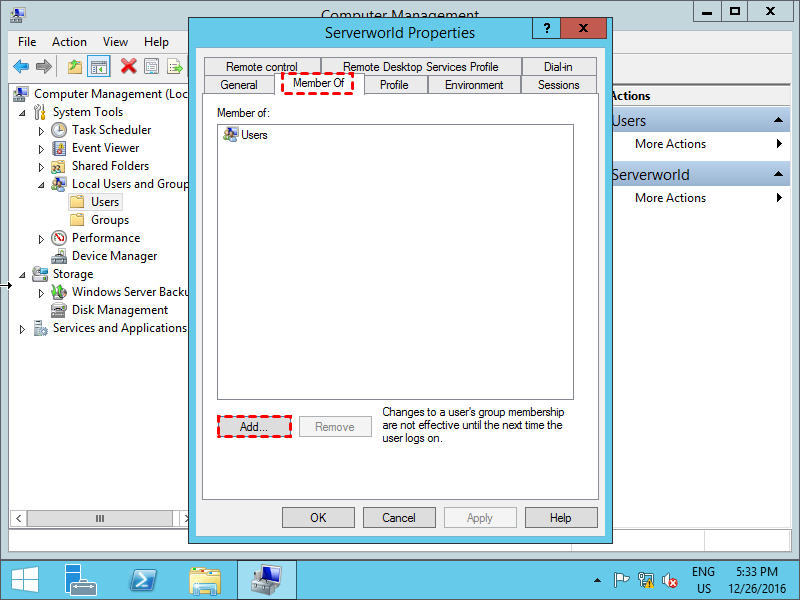
Task: Click the Properties toolbar icon
Action: [x=152, y=66]
